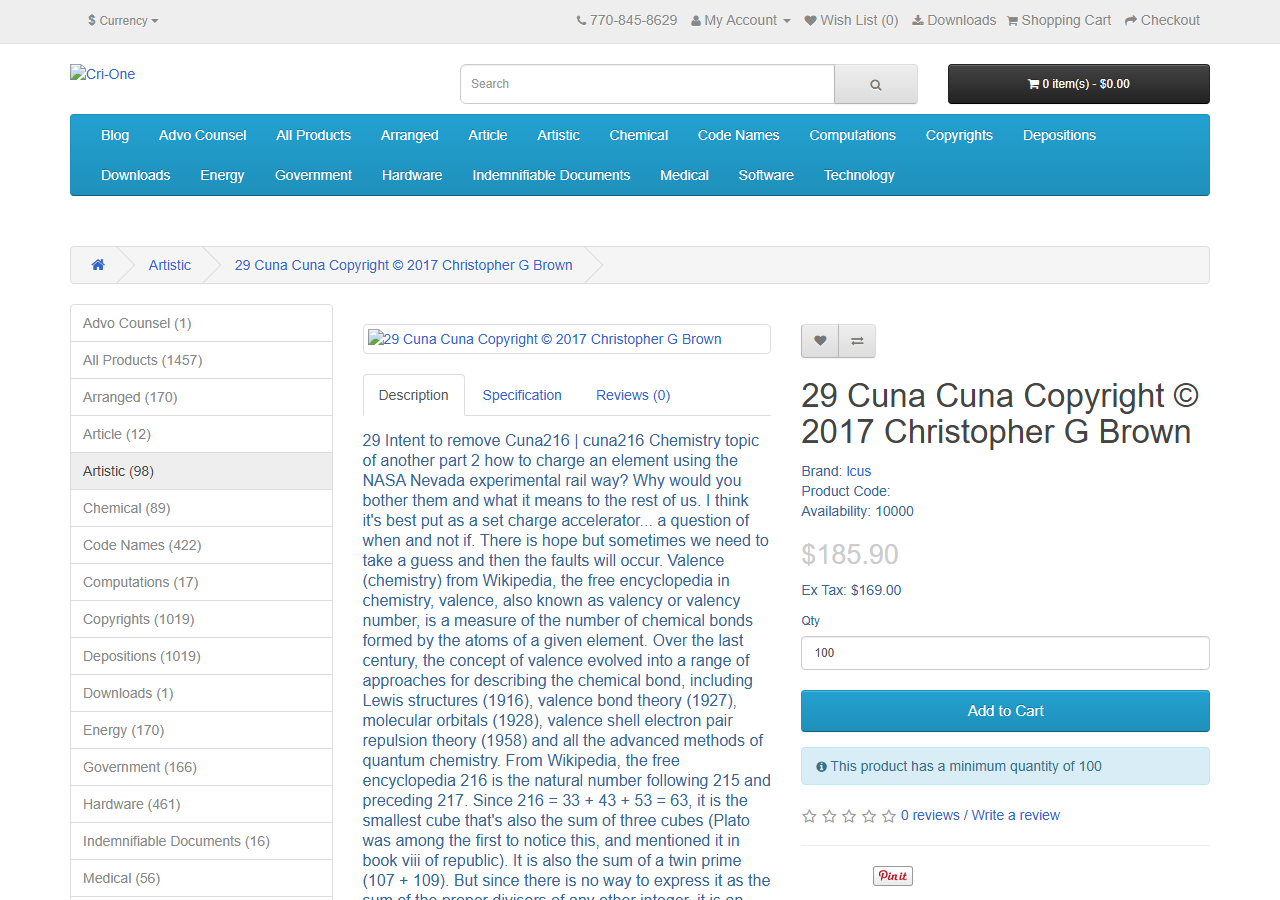Focus the Qty input field
The height and width of the screenshot is (900, 1280).
1005,653
